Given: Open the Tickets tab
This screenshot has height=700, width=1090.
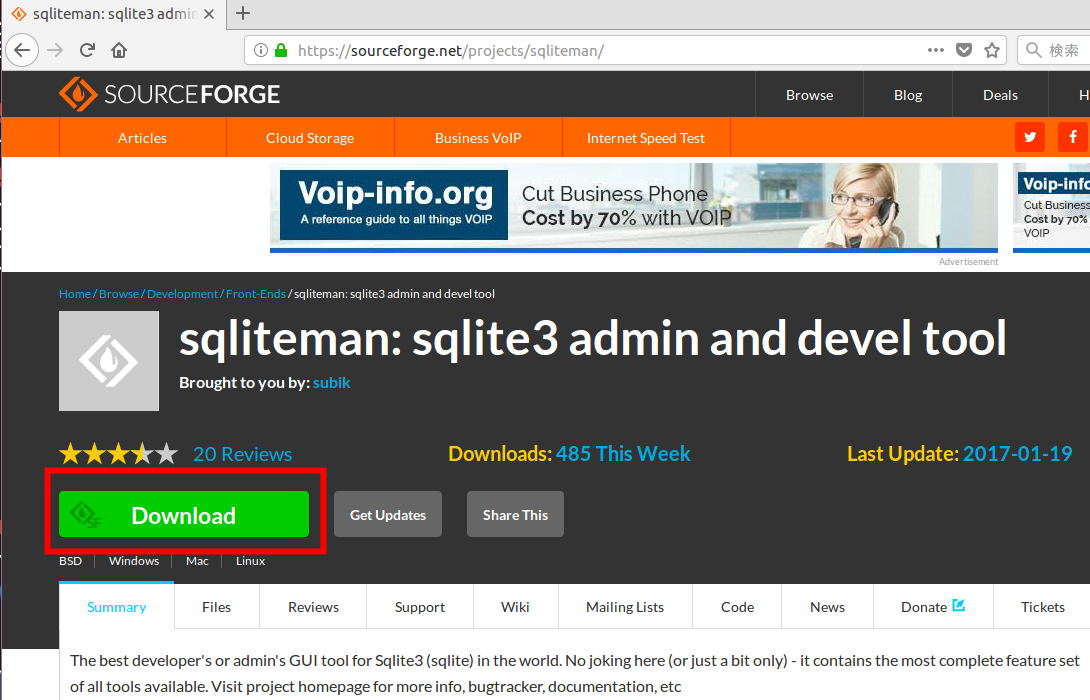Looking at the screenshot, I should tap(1043, 607).
